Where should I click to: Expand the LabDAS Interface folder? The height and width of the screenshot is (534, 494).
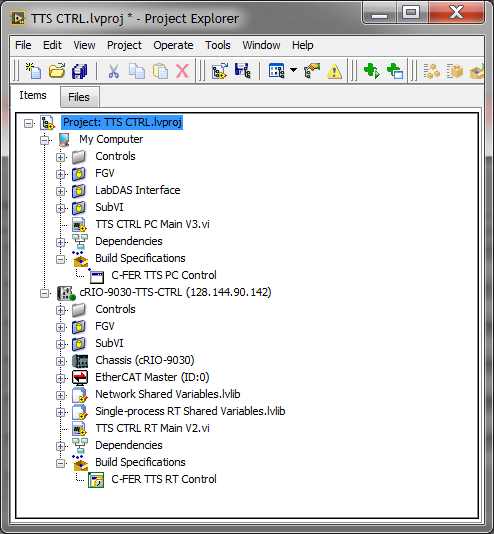(x=61, y=191)
